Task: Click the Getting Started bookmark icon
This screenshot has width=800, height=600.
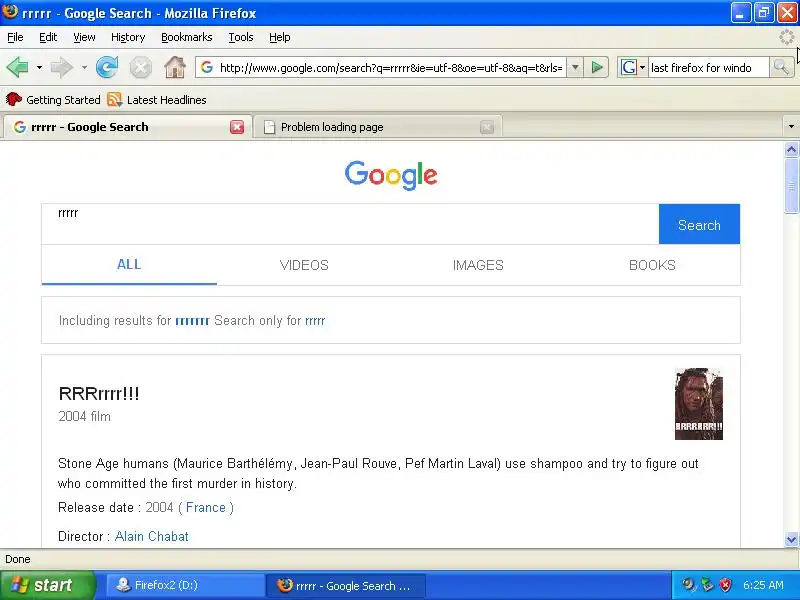Action: (x=13, y=99)
